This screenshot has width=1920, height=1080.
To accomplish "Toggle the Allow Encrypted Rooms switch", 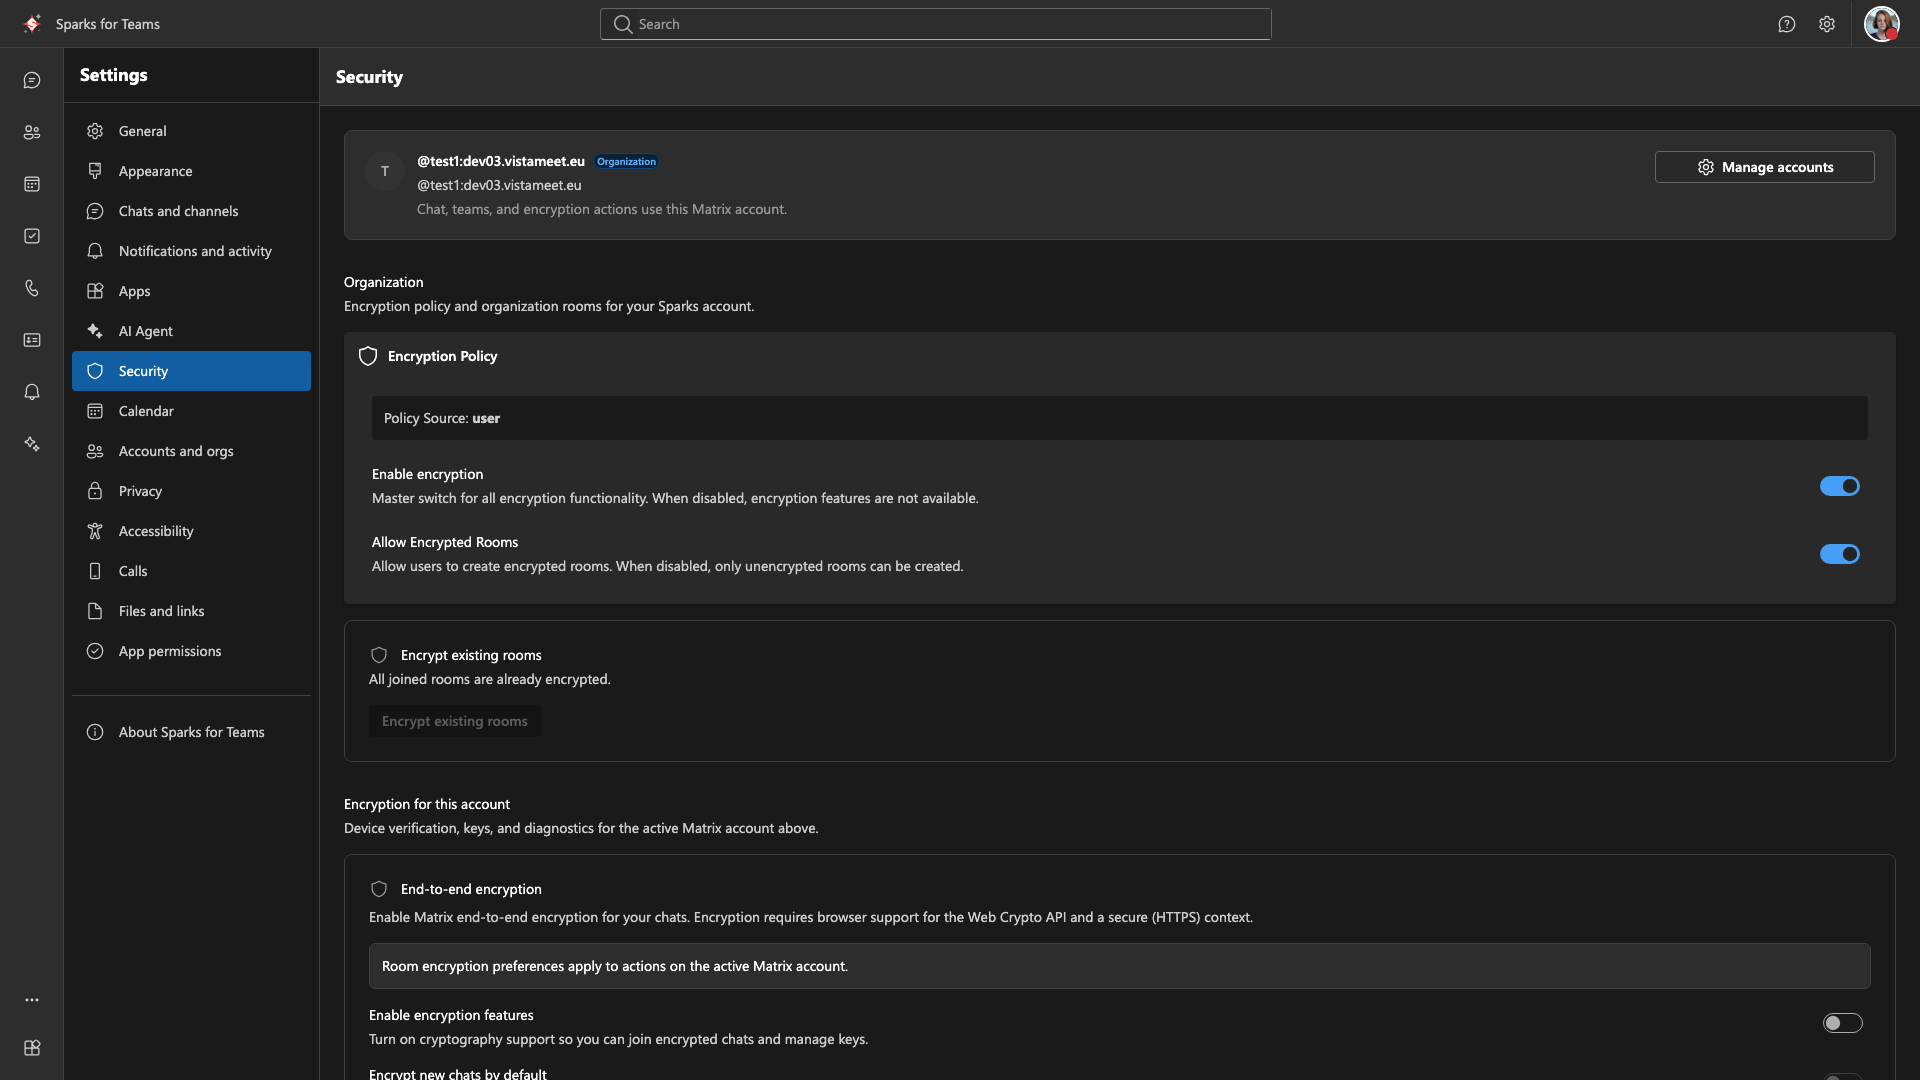I will coord(1839,554).
